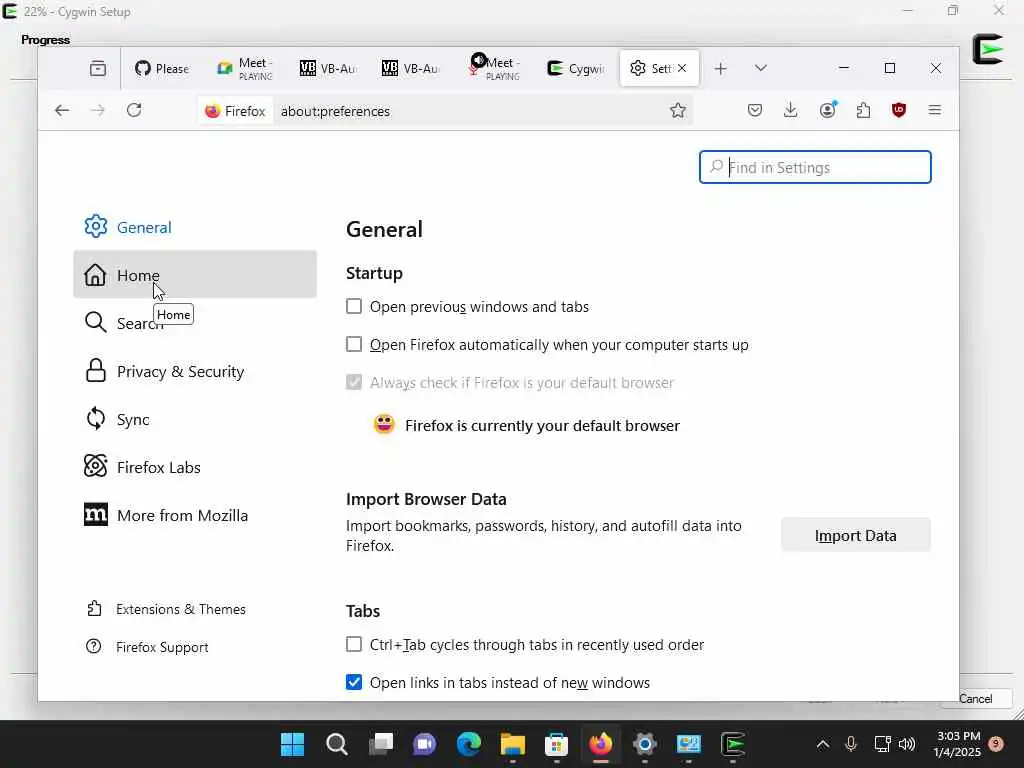This screenshot has width=1024, height=768.
Task: Reload the current page
Action: pyautogui.click(x=135, y=110)
